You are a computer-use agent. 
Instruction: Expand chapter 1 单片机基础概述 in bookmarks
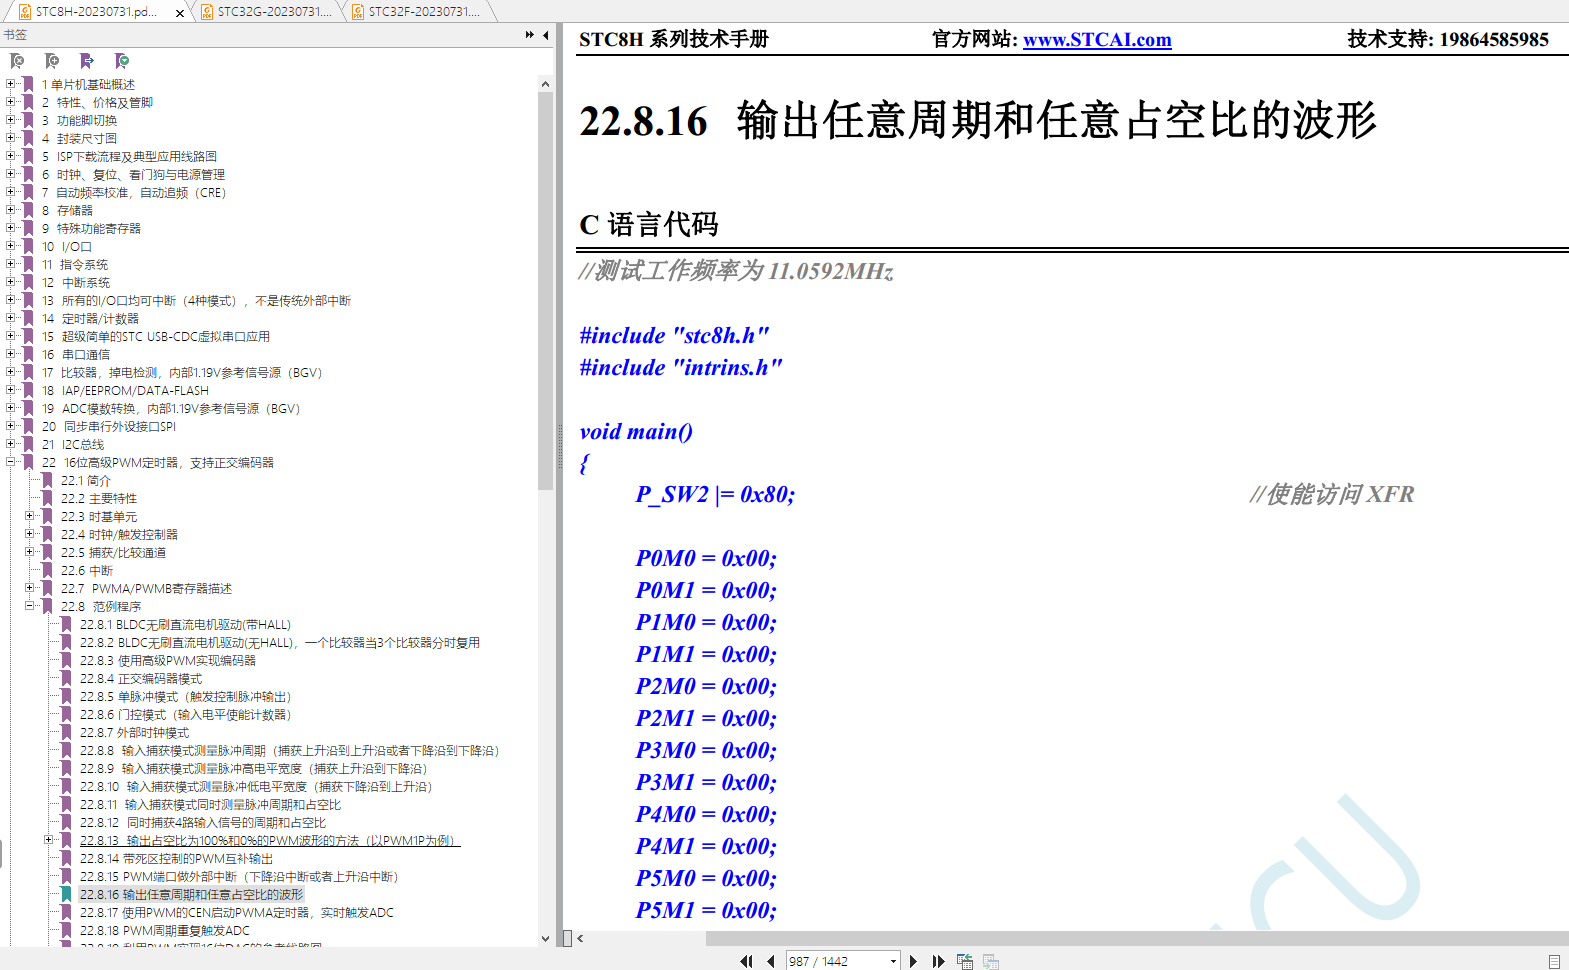[x=11, y=84]
